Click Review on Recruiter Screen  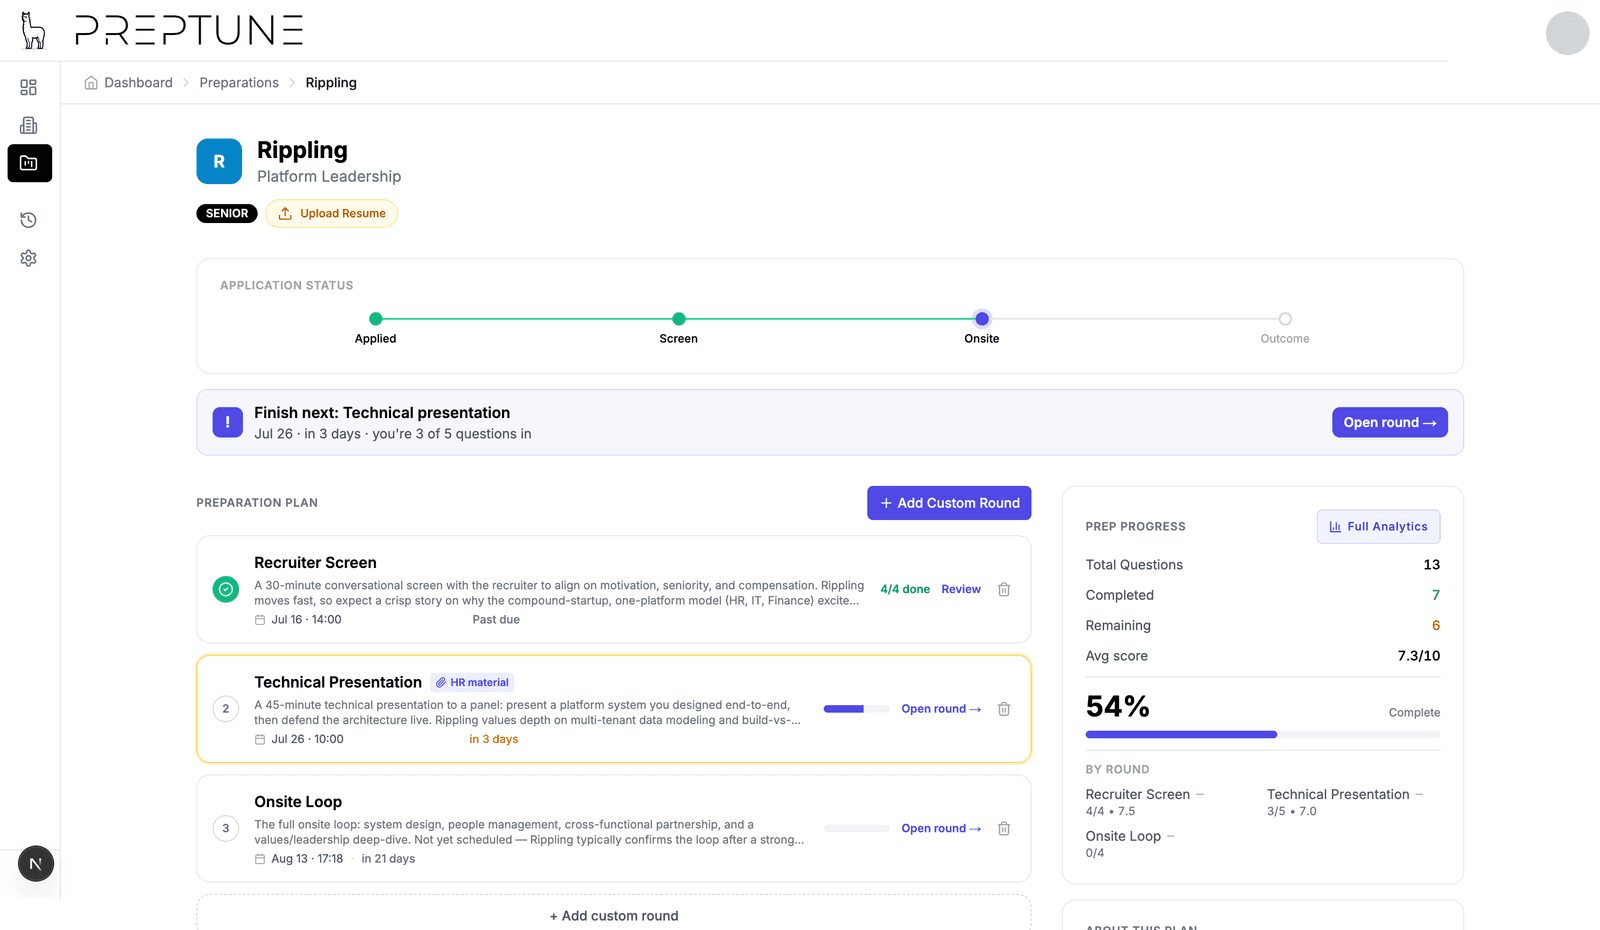coord(961,589)
